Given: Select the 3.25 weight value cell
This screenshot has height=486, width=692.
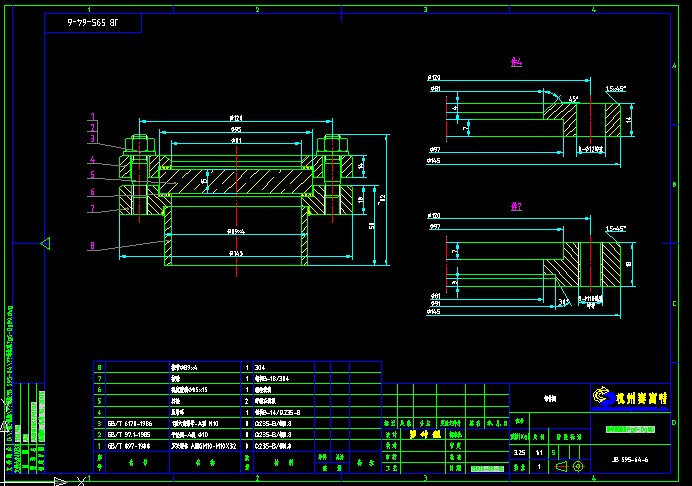Looking at the screenshot, I should coord(518,453).
